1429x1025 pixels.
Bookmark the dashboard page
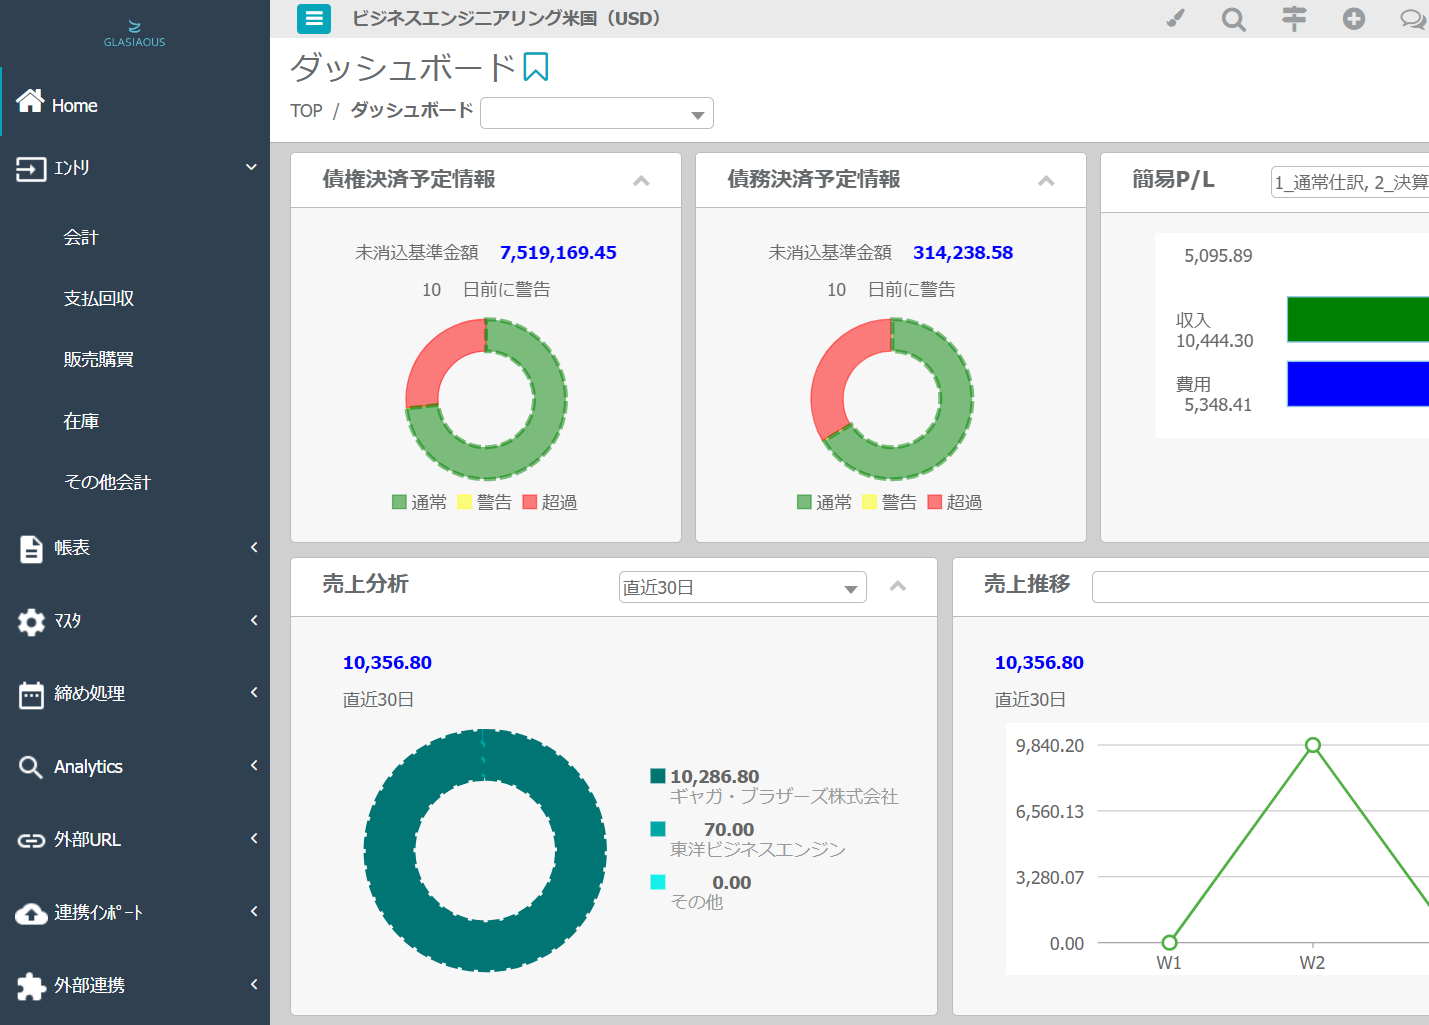tap(536, 67)
